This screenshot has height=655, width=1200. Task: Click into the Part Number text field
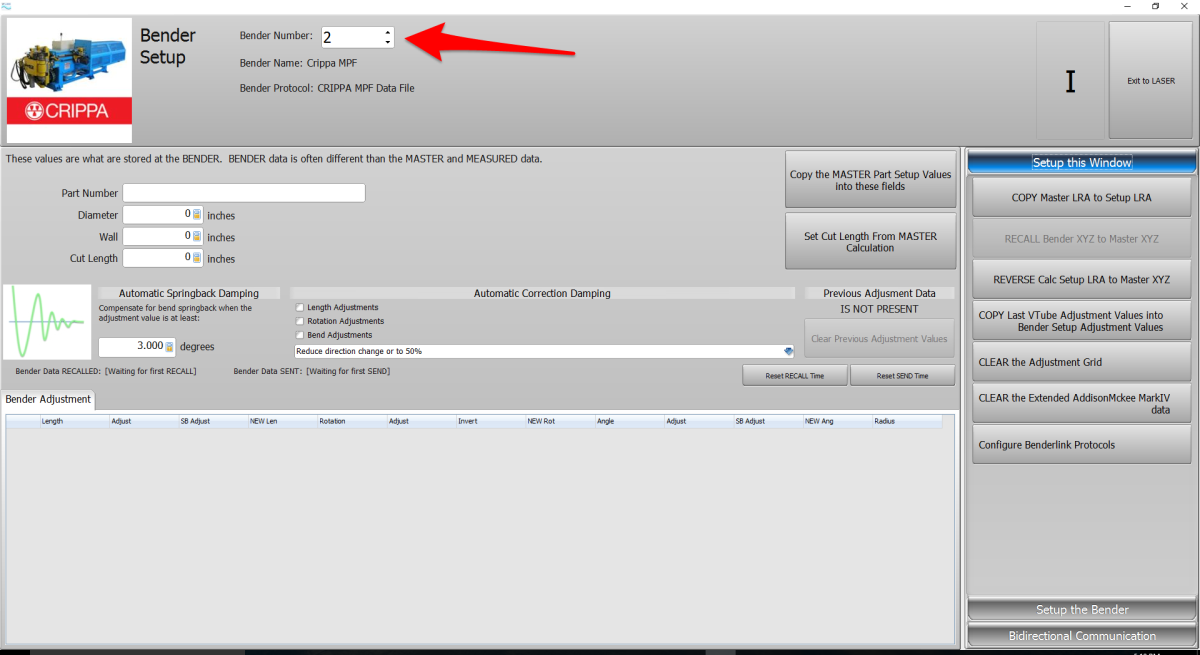(244, 193)
